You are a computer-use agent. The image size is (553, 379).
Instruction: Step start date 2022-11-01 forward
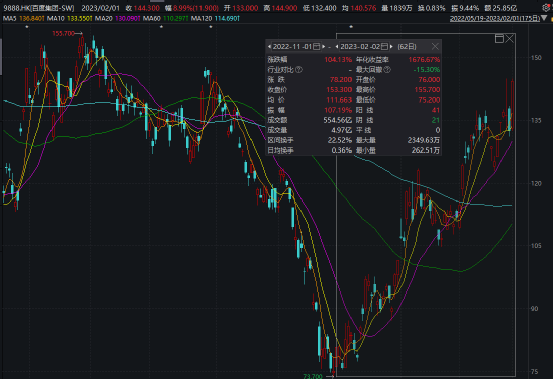coord(324,47)
